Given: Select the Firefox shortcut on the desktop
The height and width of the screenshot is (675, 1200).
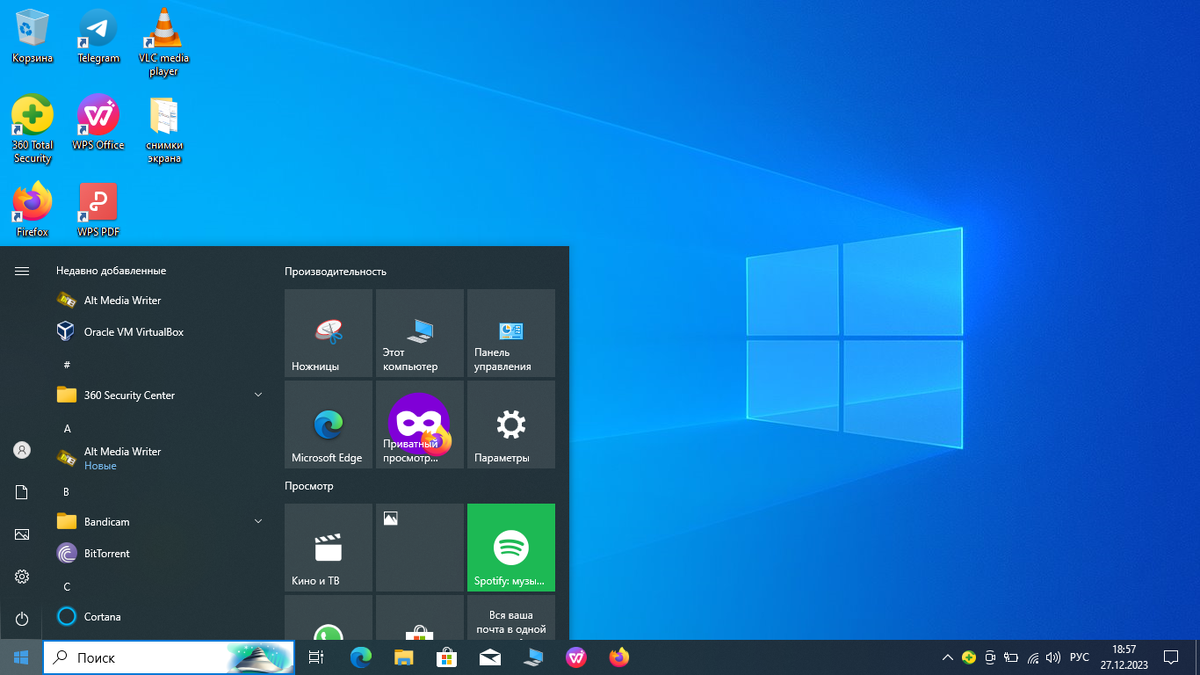Looking at the screenshot, I should 32,209.
